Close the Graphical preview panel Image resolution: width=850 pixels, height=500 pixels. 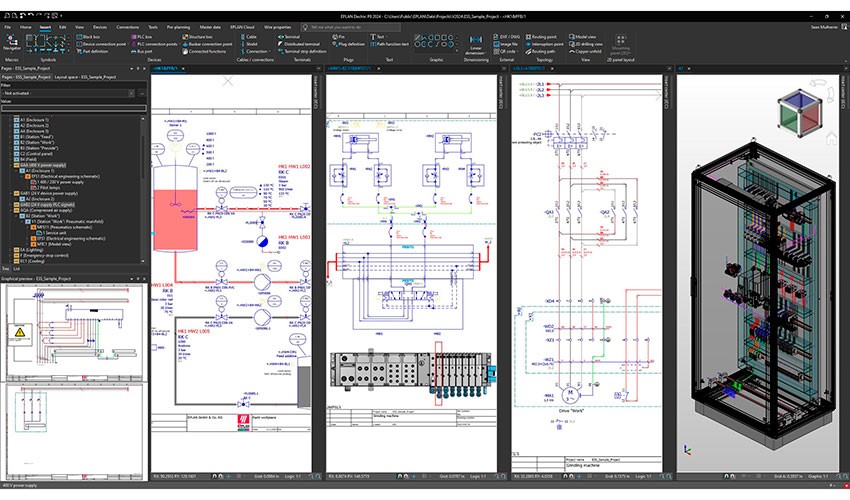tap(144, 279)
